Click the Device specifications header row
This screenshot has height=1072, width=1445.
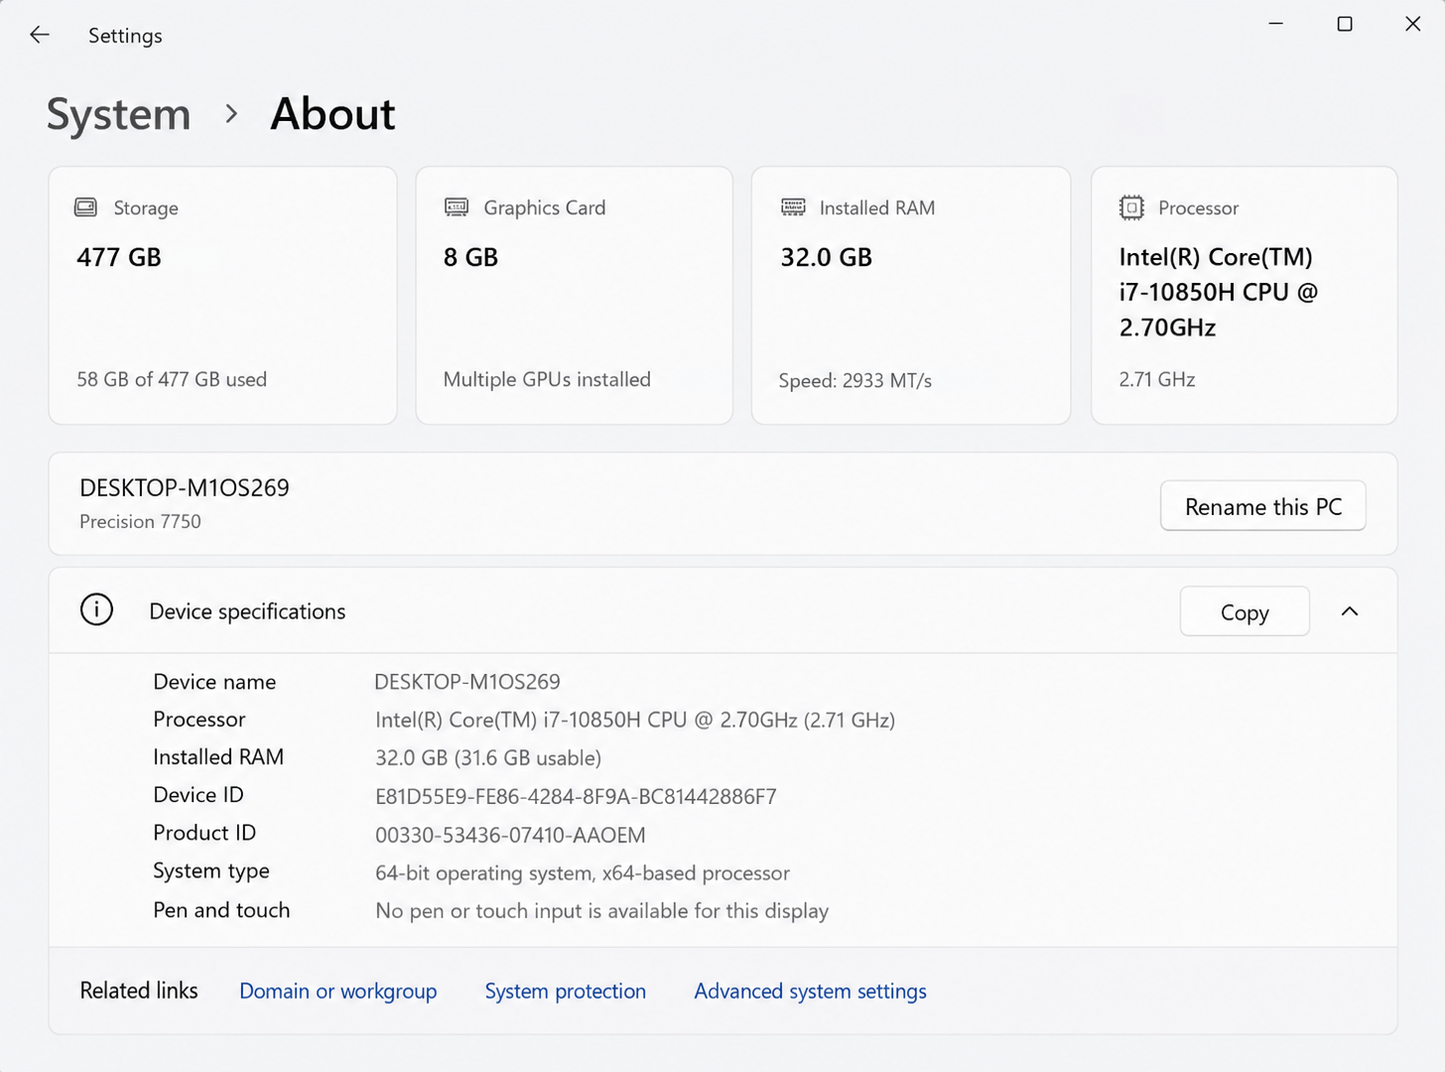tap(723, 611)
